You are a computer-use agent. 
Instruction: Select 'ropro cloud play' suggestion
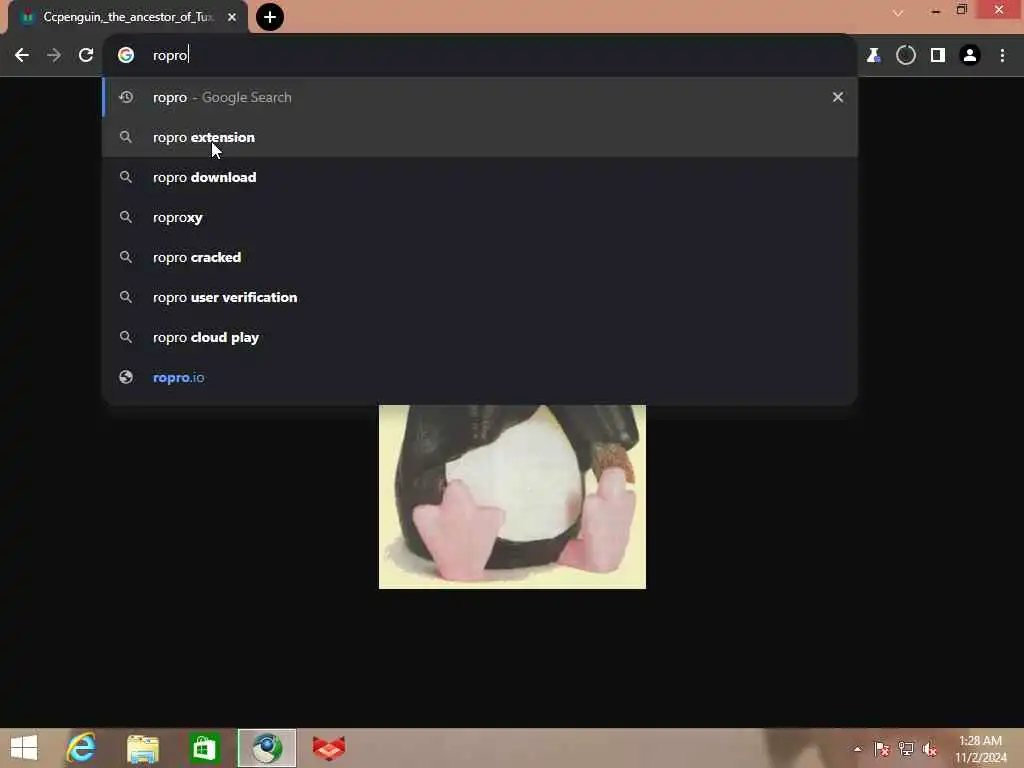(480, 337)
